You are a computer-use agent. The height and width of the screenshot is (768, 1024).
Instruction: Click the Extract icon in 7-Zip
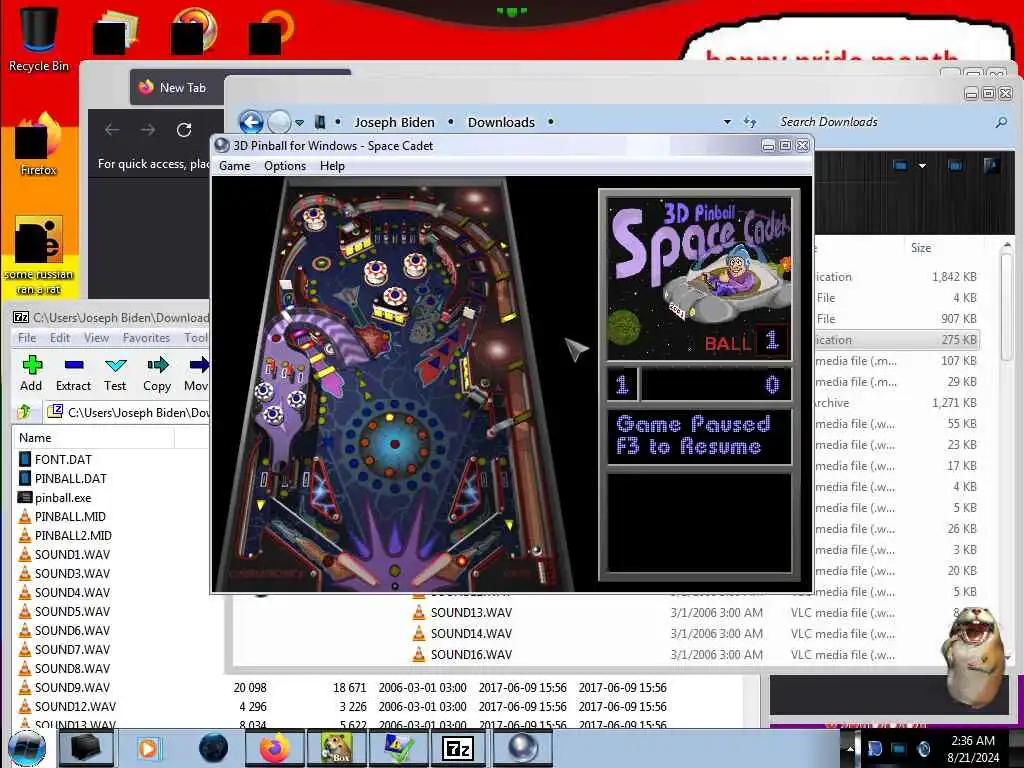pyautogui.click(x=74, y=365)
